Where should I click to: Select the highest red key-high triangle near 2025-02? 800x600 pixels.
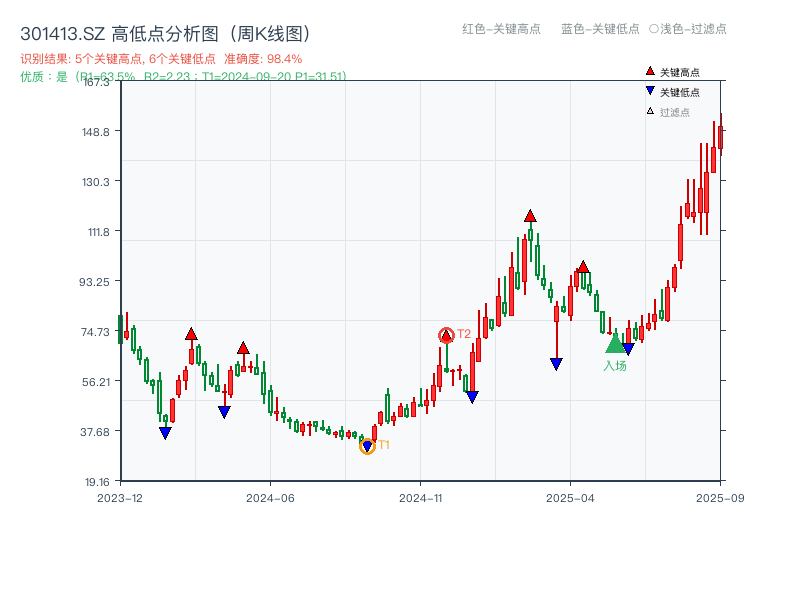(530, 216)
